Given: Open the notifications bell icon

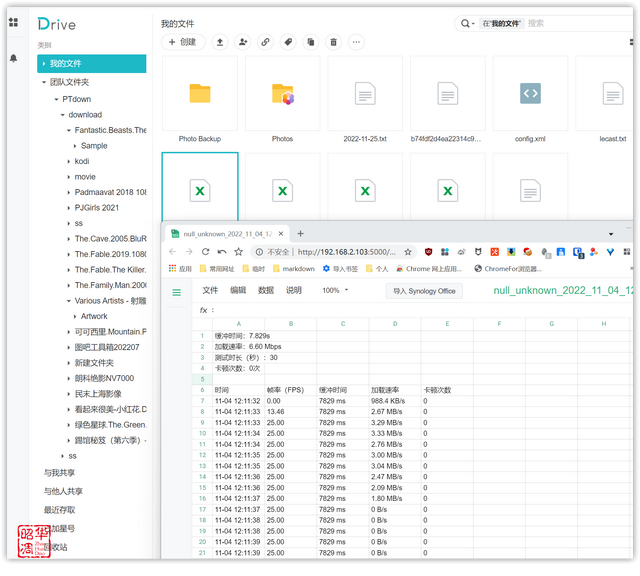Looking at the screenshot, I should (x=13, y=58).
